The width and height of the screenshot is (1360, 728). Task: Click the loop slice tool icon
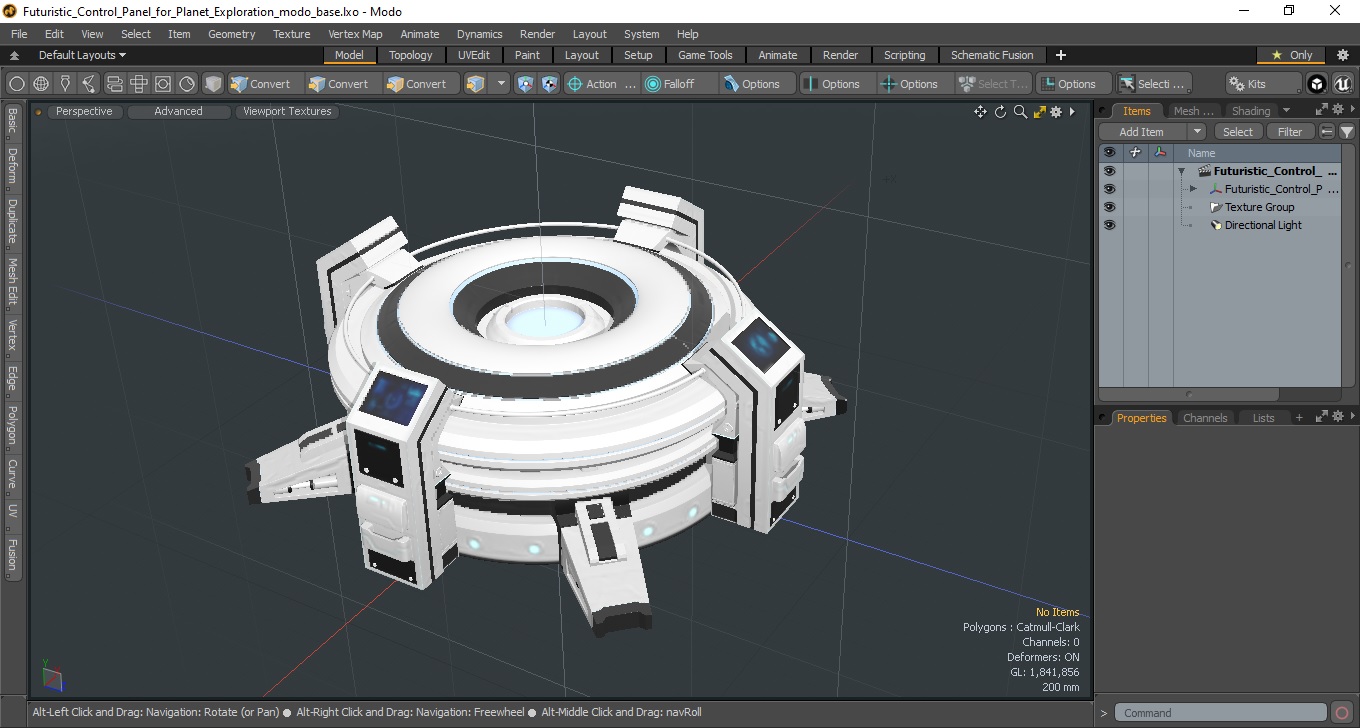[114, 84]
